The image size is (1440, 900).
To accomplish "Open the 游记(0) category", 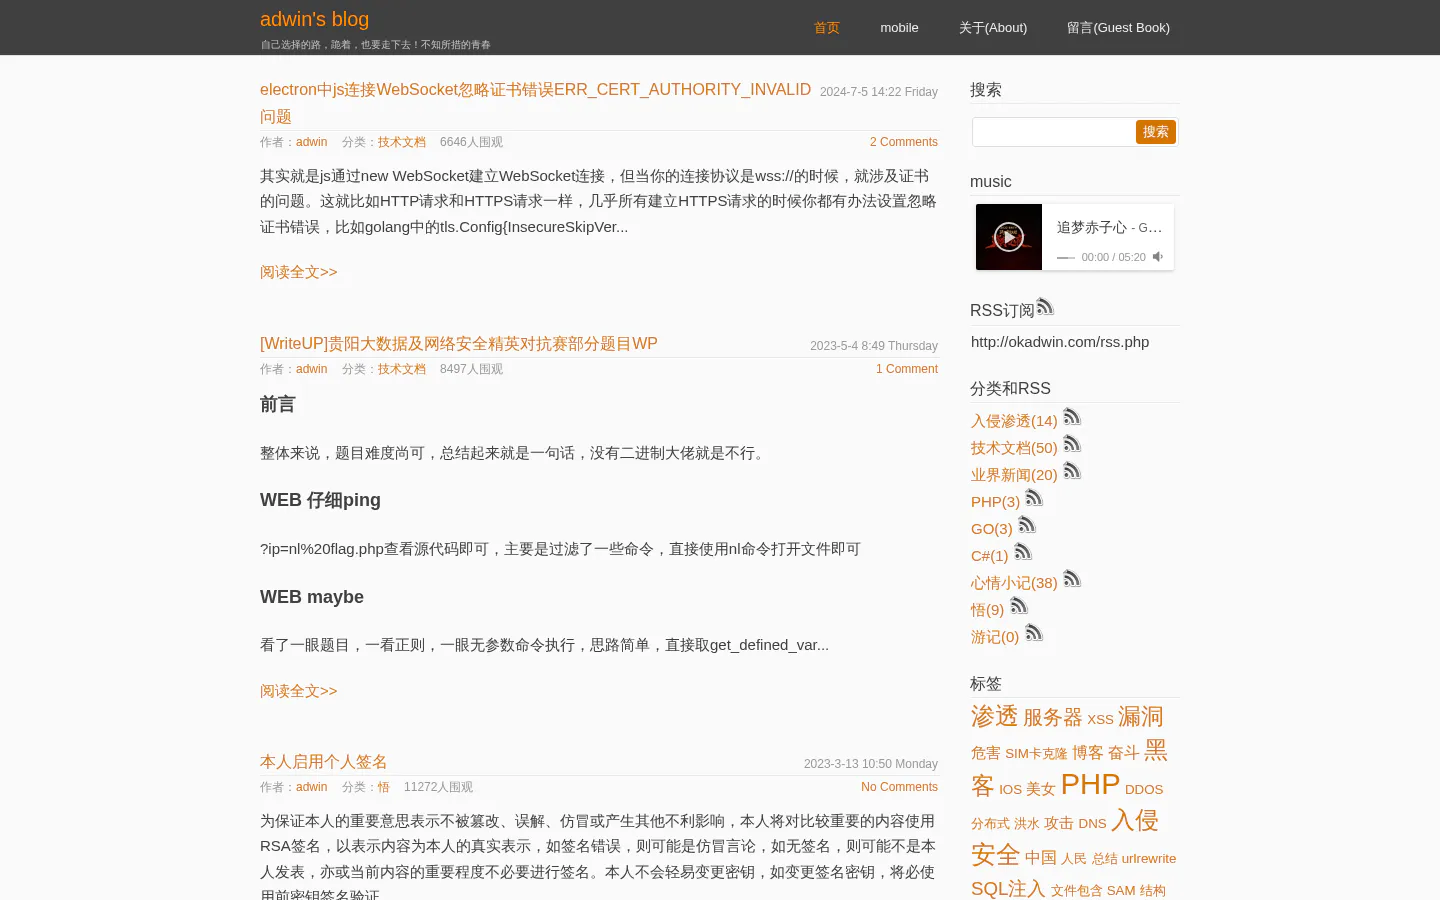I will pyautogui.click(x=995, y=637).
